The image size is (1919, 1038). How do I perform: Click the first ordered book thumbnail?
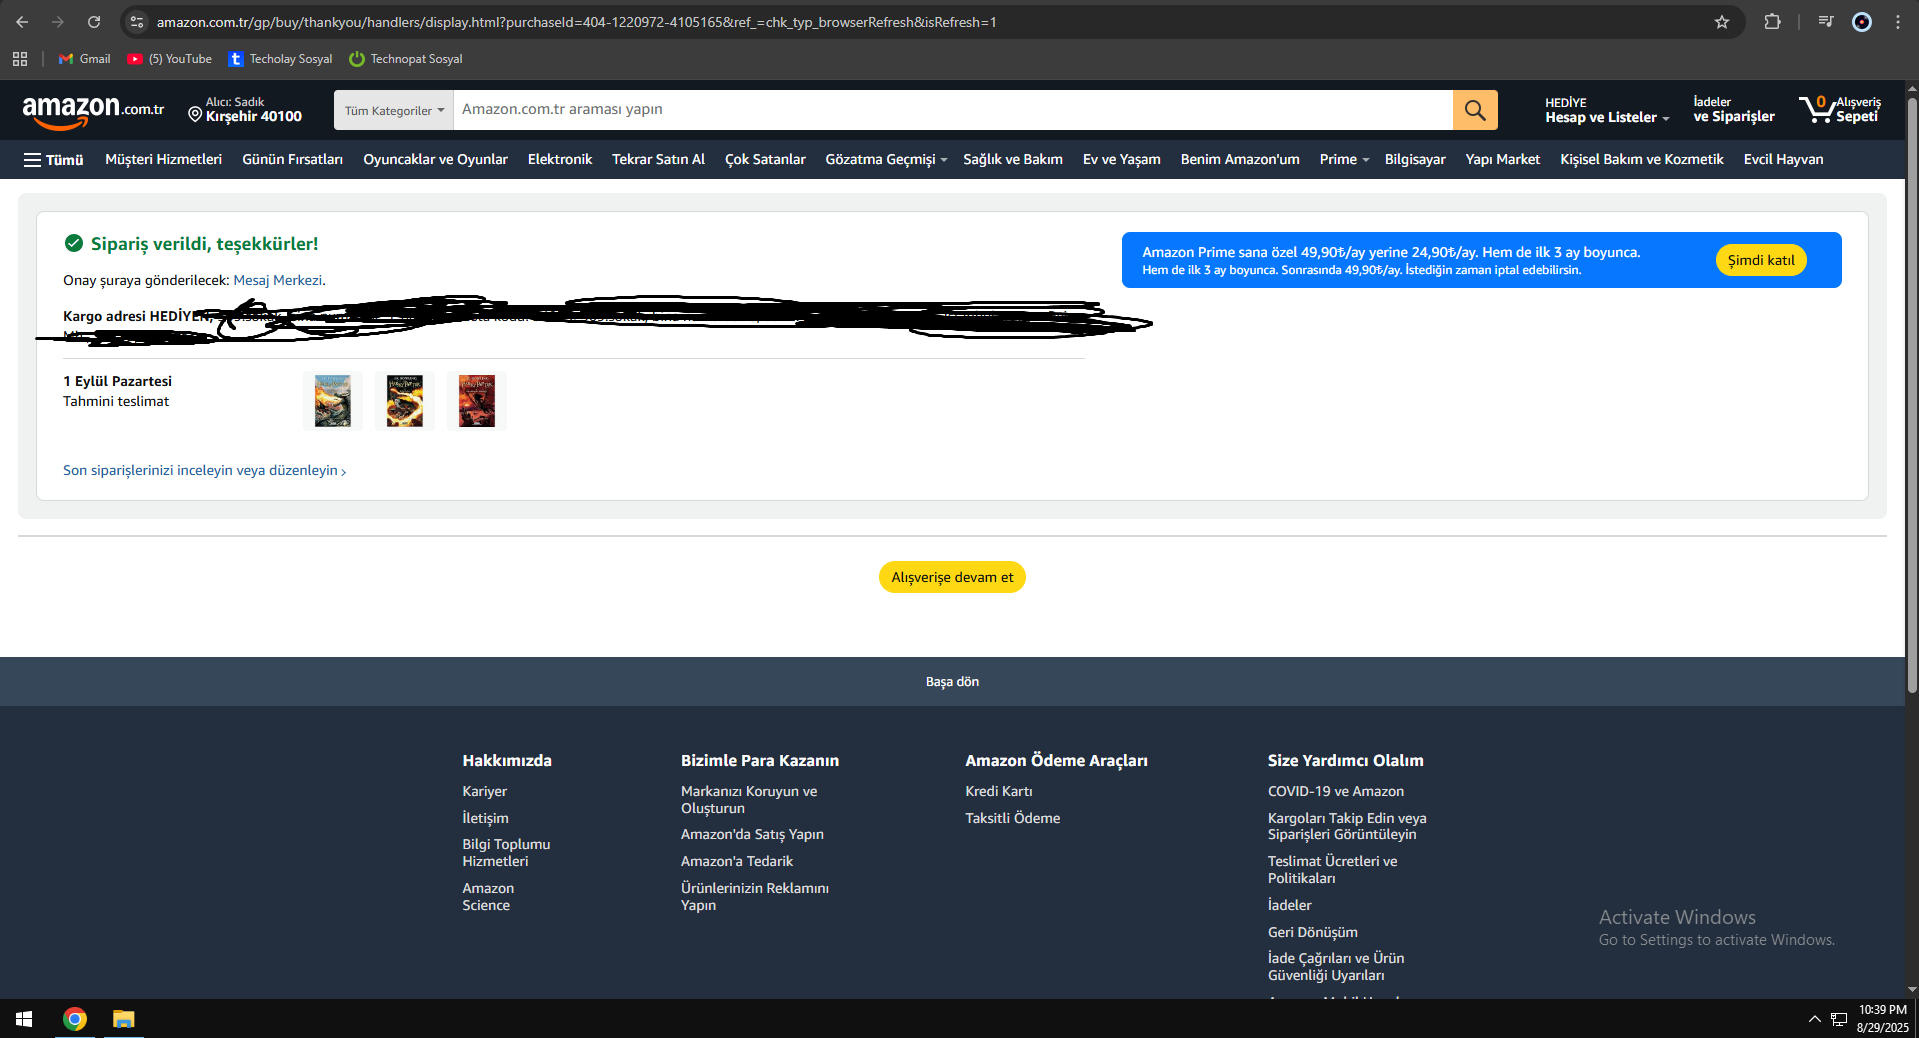click(333, 401)
